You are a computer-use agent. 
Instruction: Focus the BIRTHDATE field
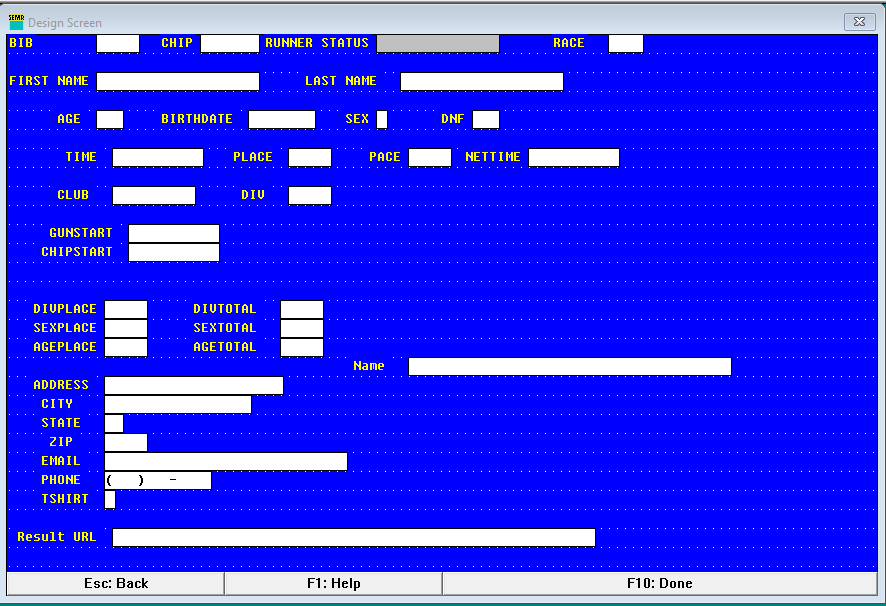coord(282,119)
